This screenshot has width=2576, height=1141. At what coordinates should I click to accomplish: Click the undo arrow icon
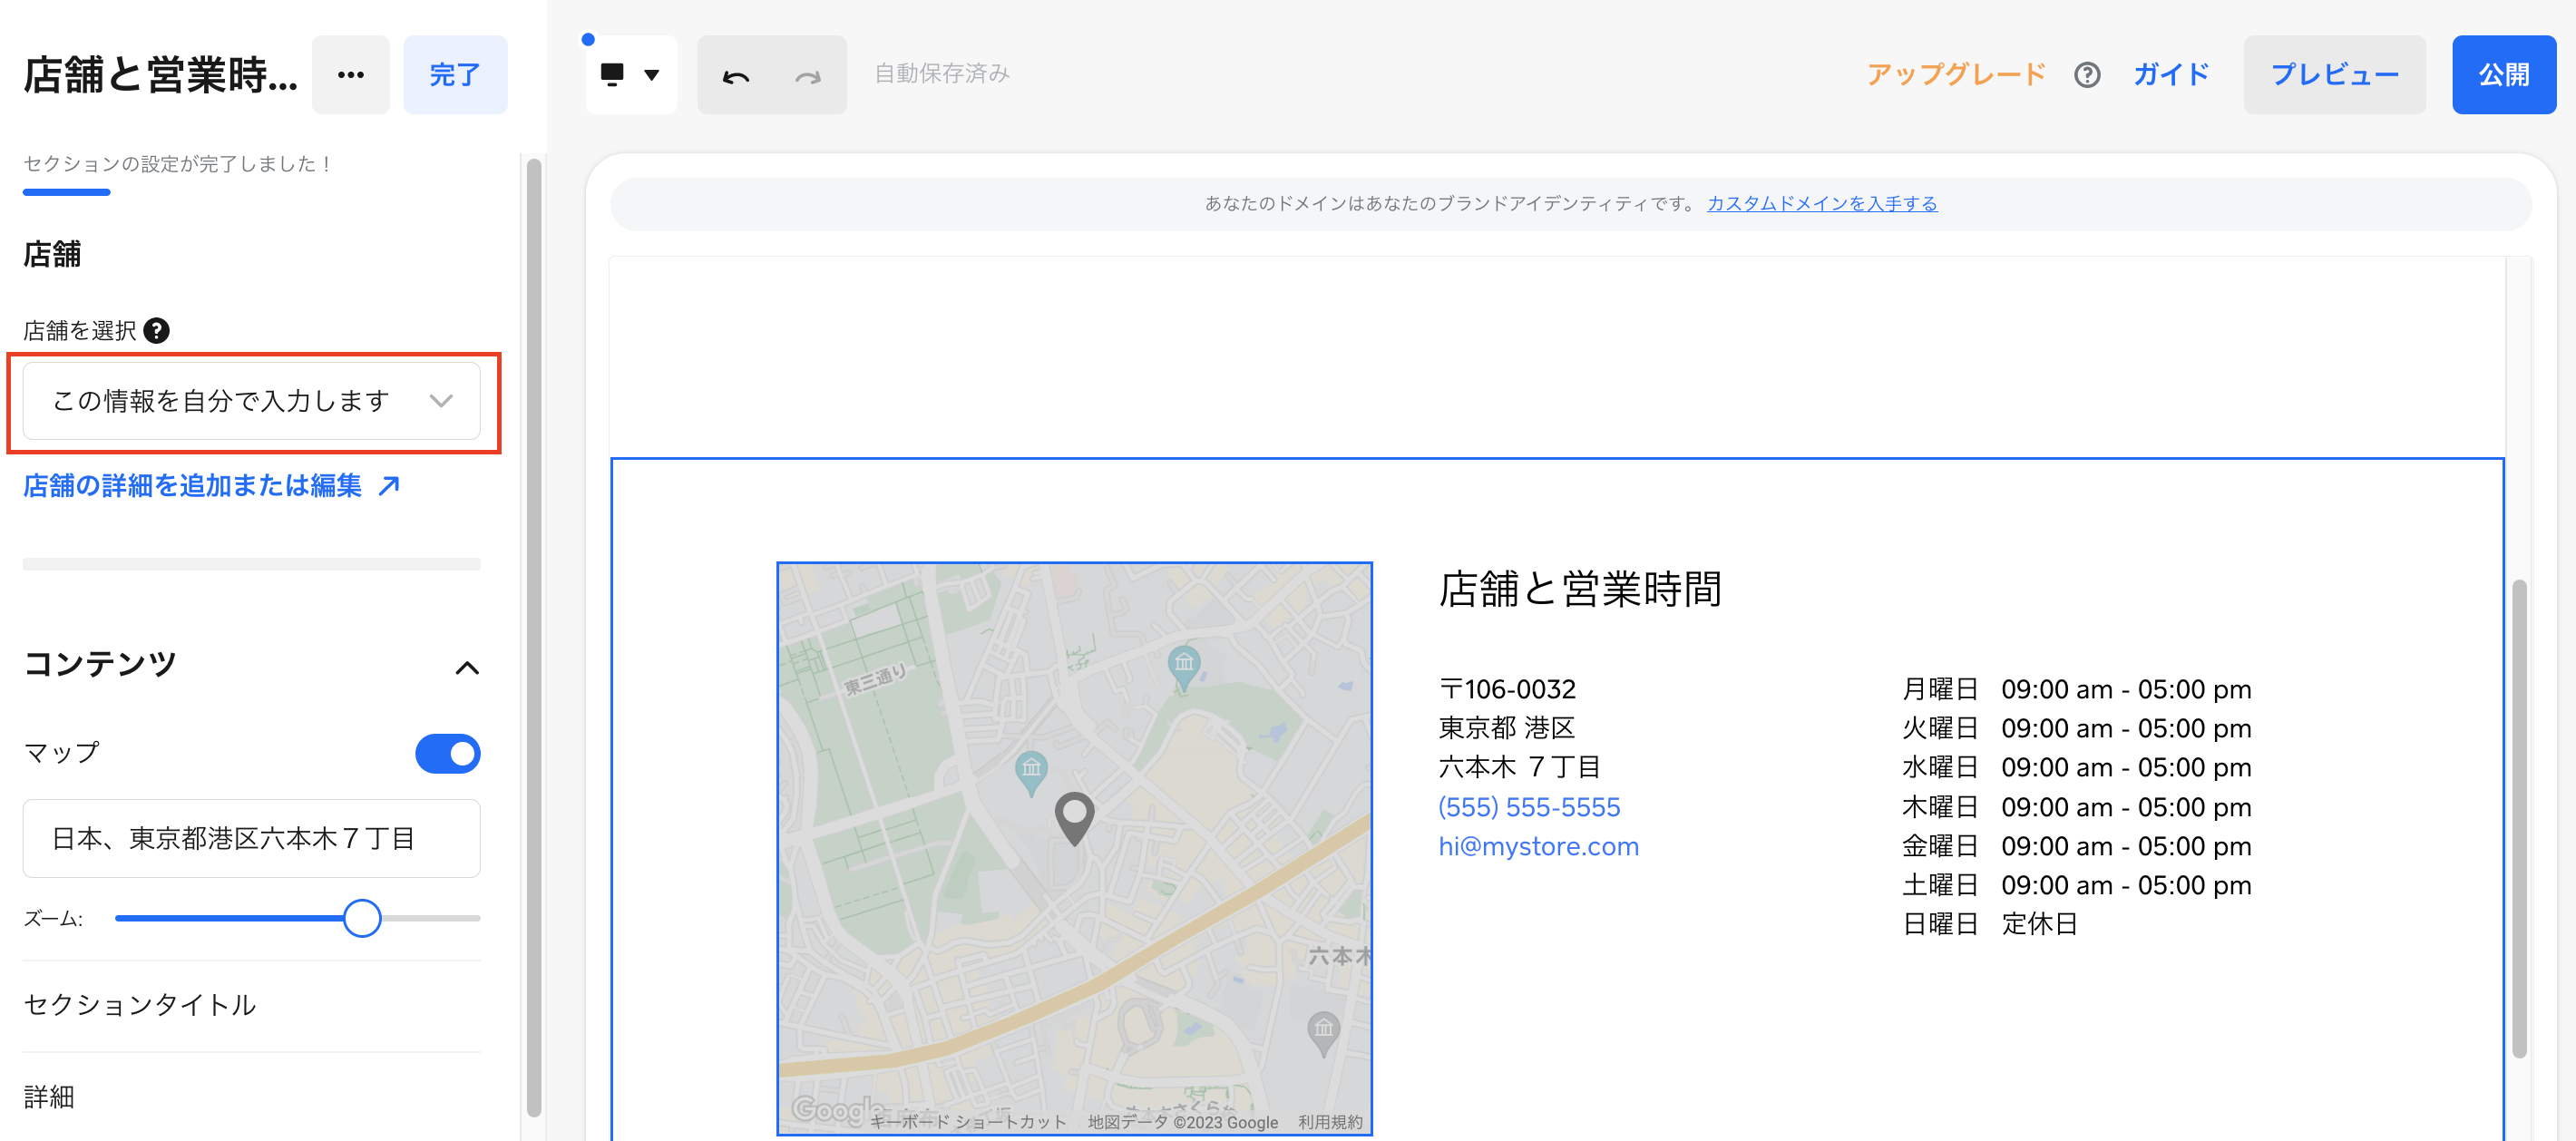pos(736,76)
